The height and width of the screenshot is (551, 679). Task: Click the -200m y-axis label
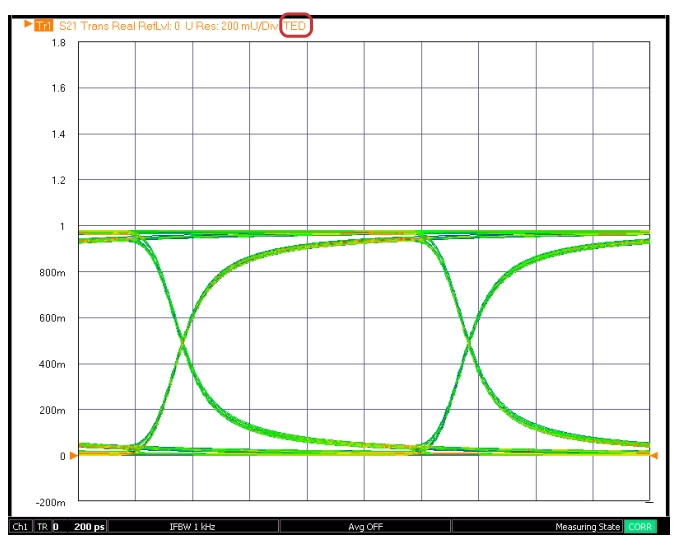click(x=51, y=502)
